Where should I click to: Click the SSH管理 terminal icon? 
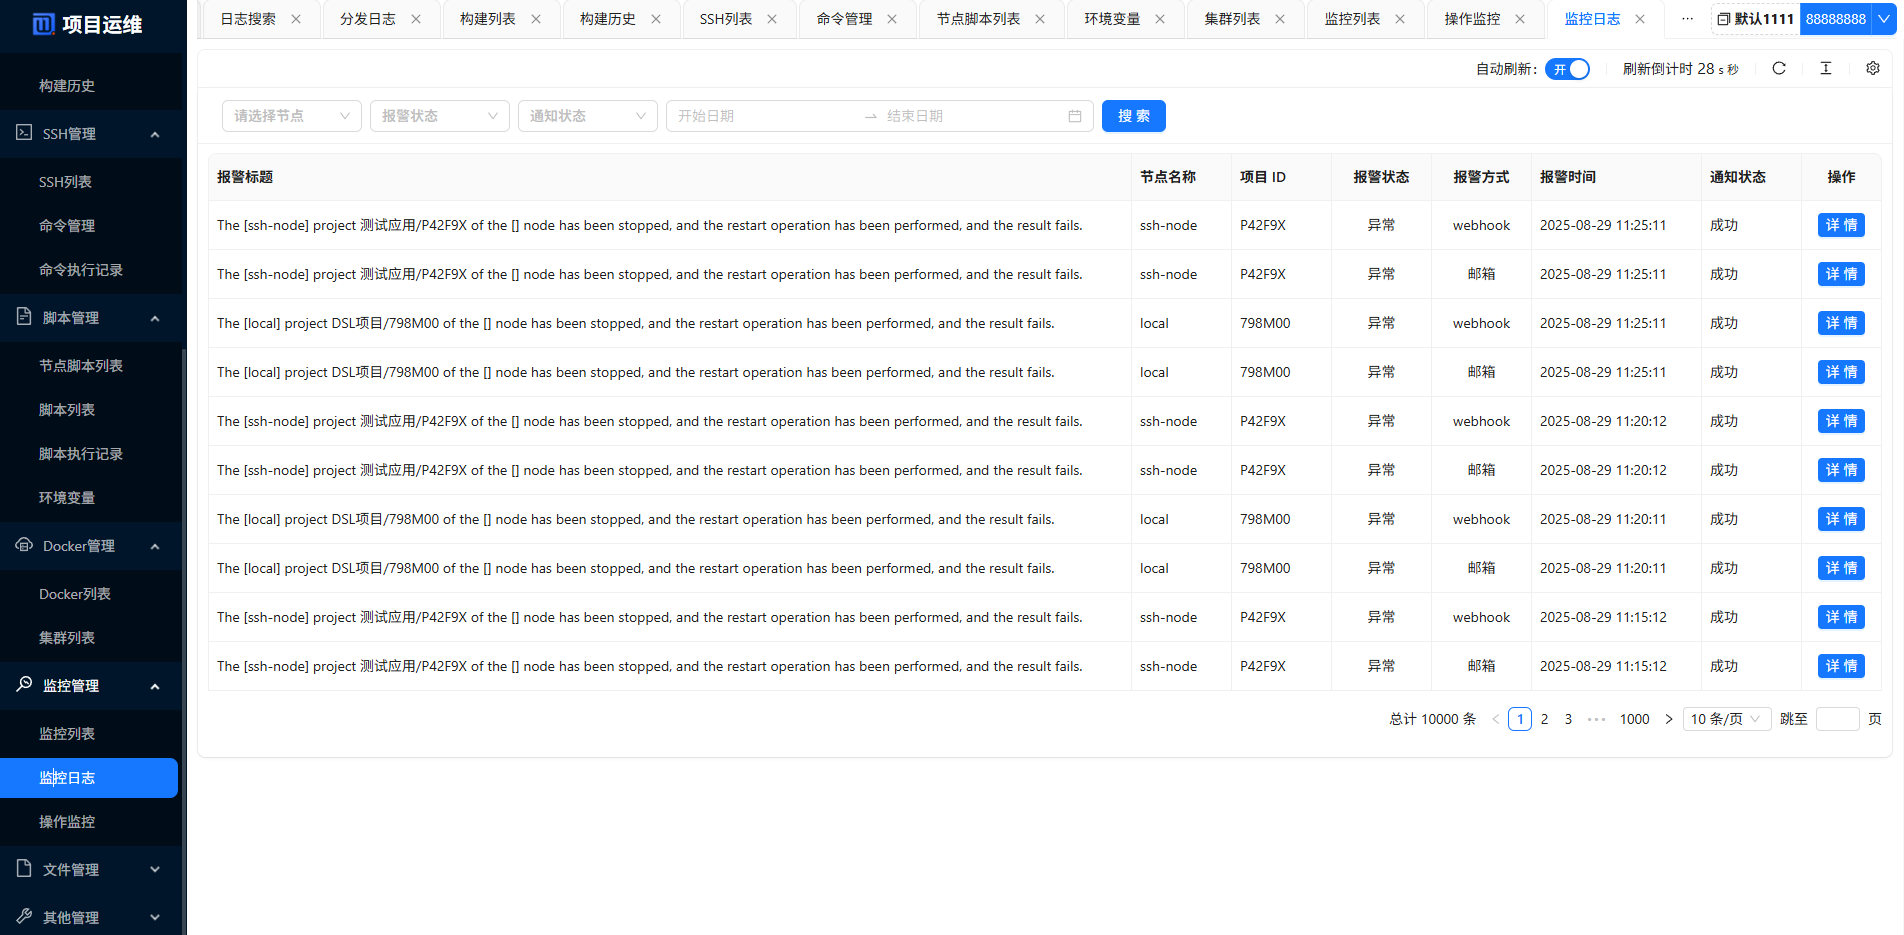click(24, 132)
